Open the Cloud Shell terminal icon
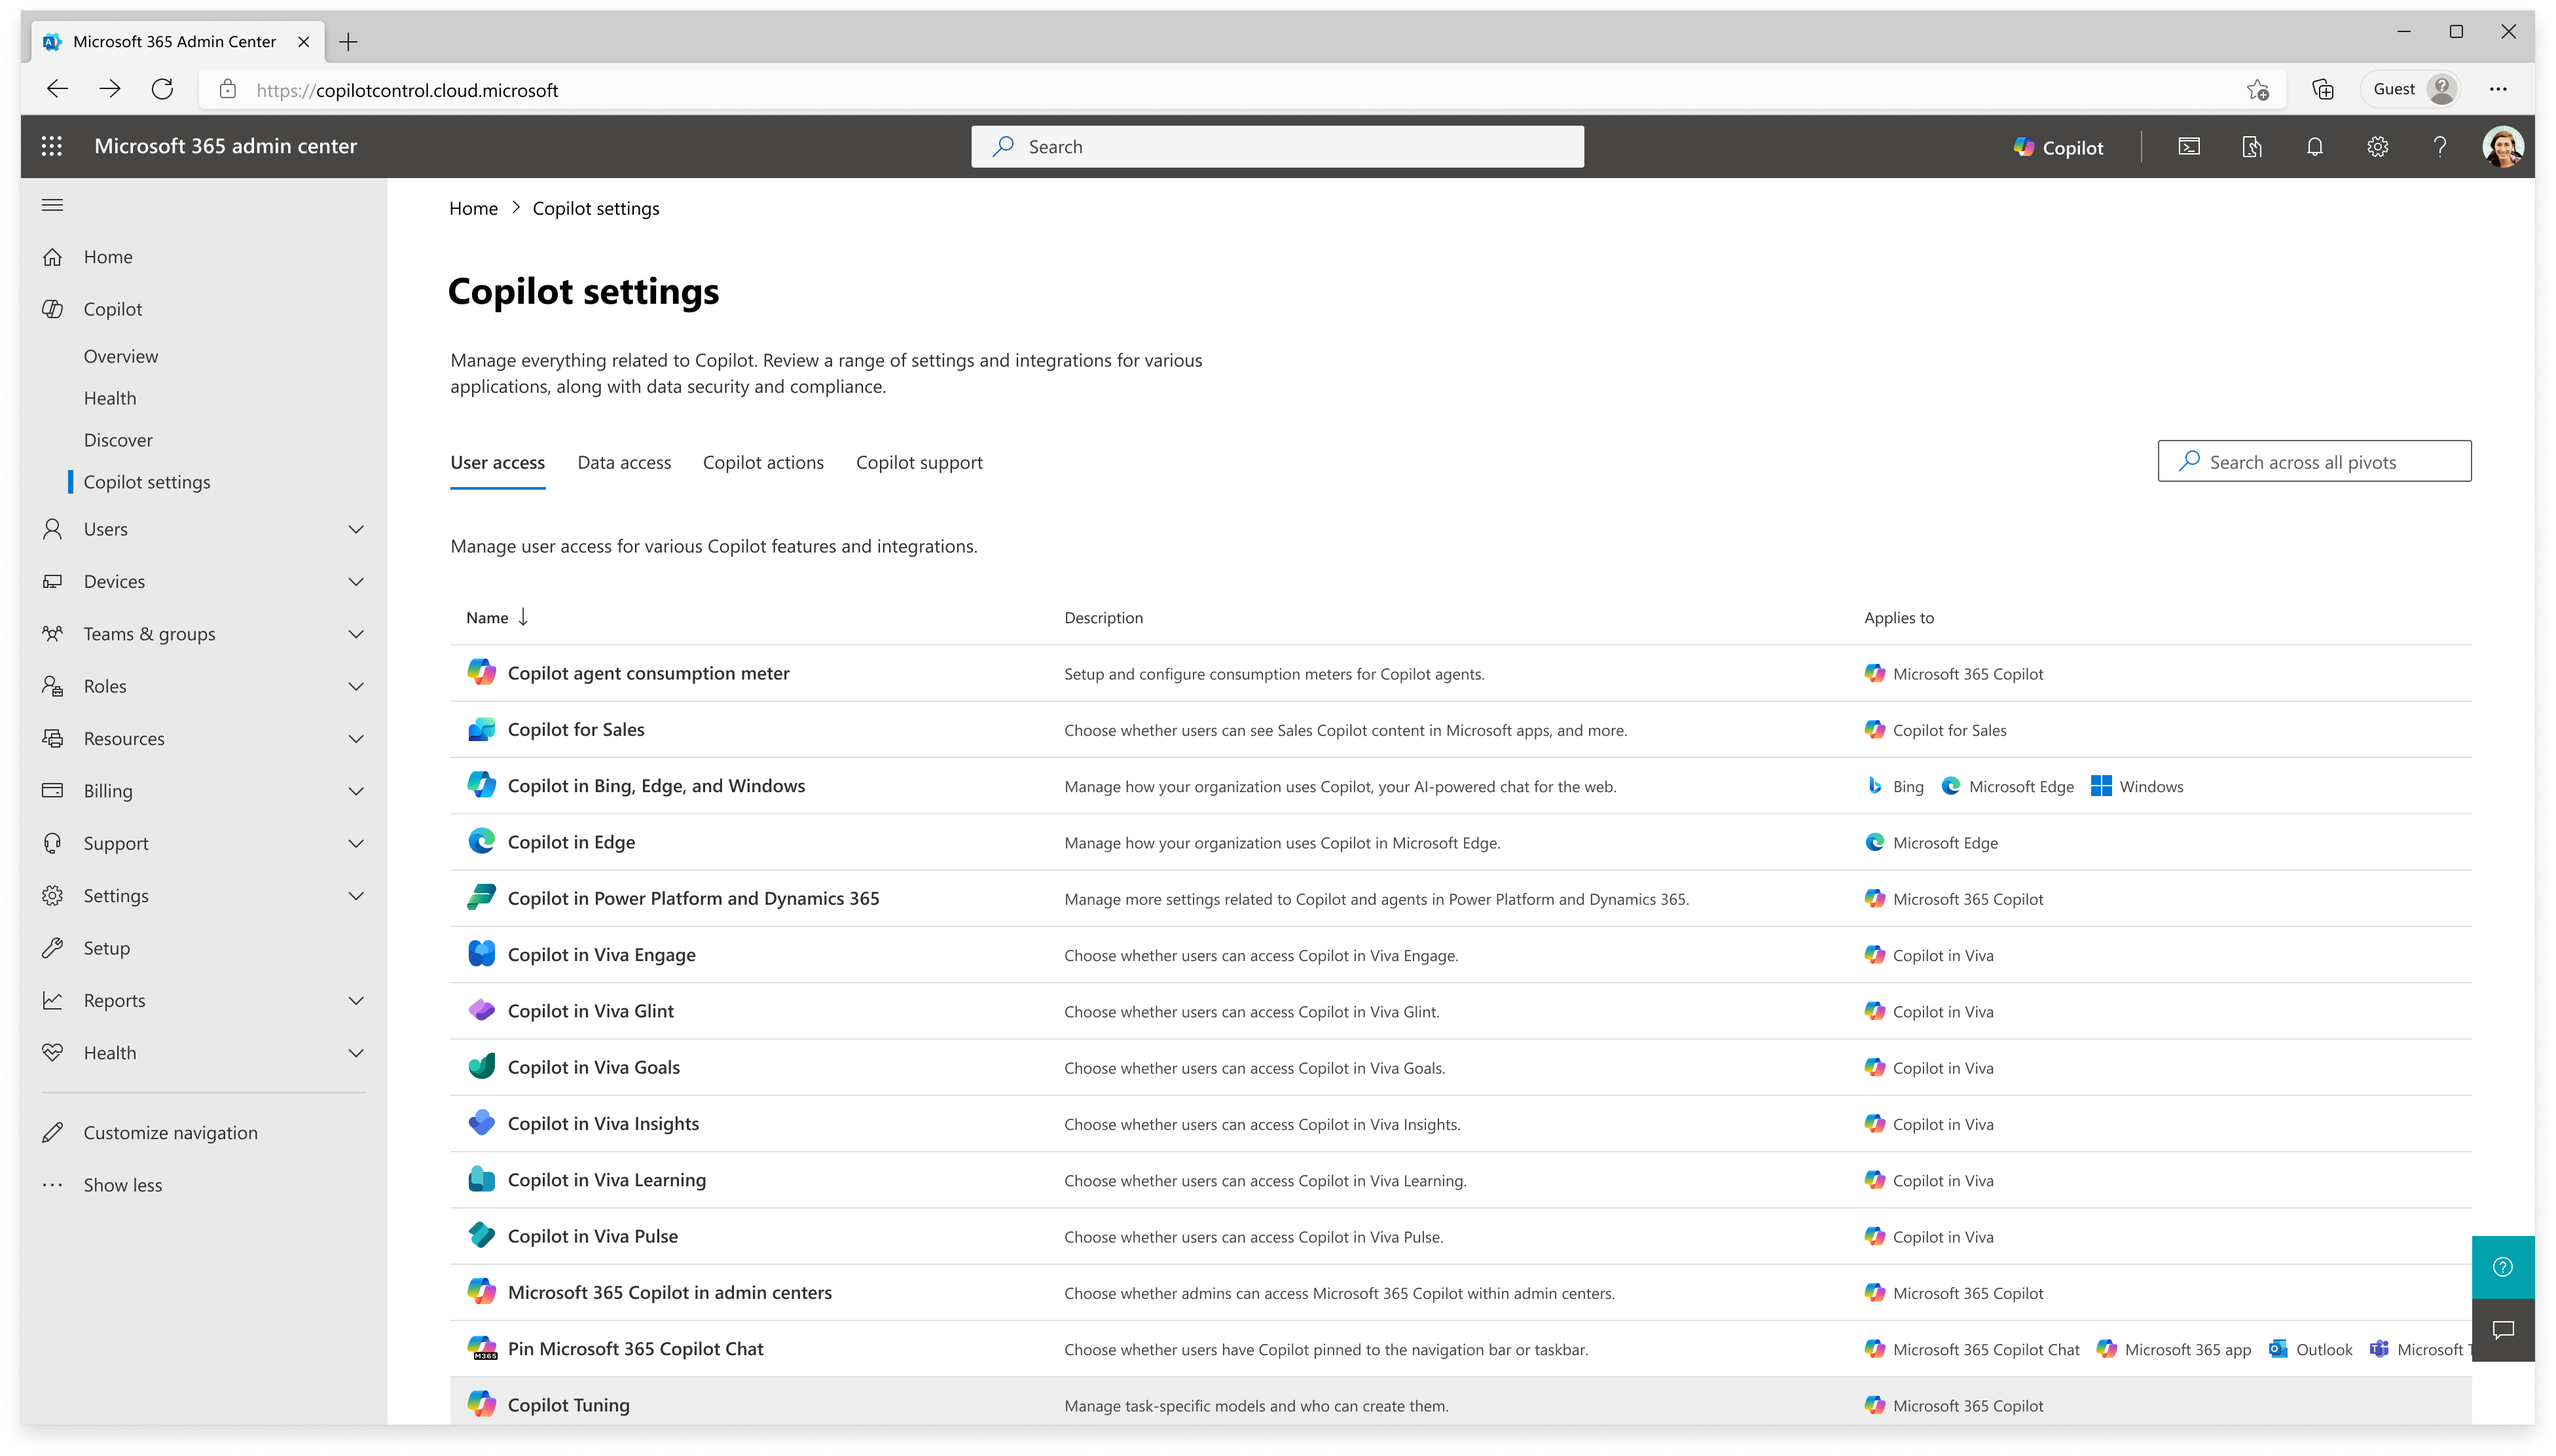Screen dimensions: 2556x1456 pyautogui.click(x=2188, y=147)
